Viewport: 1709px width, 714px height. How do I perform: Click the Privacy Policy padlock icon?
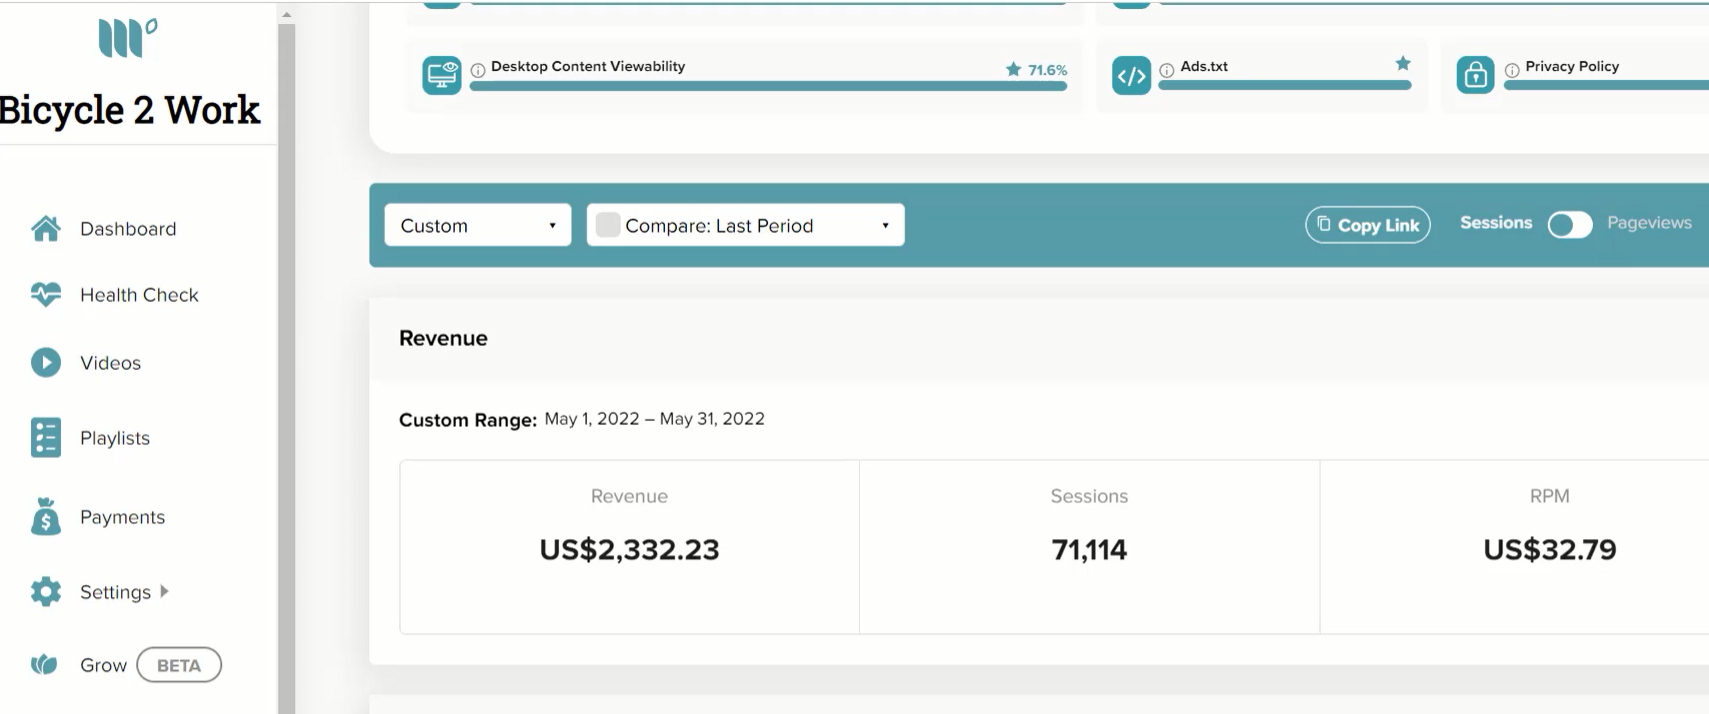(x=1475, y=75)
